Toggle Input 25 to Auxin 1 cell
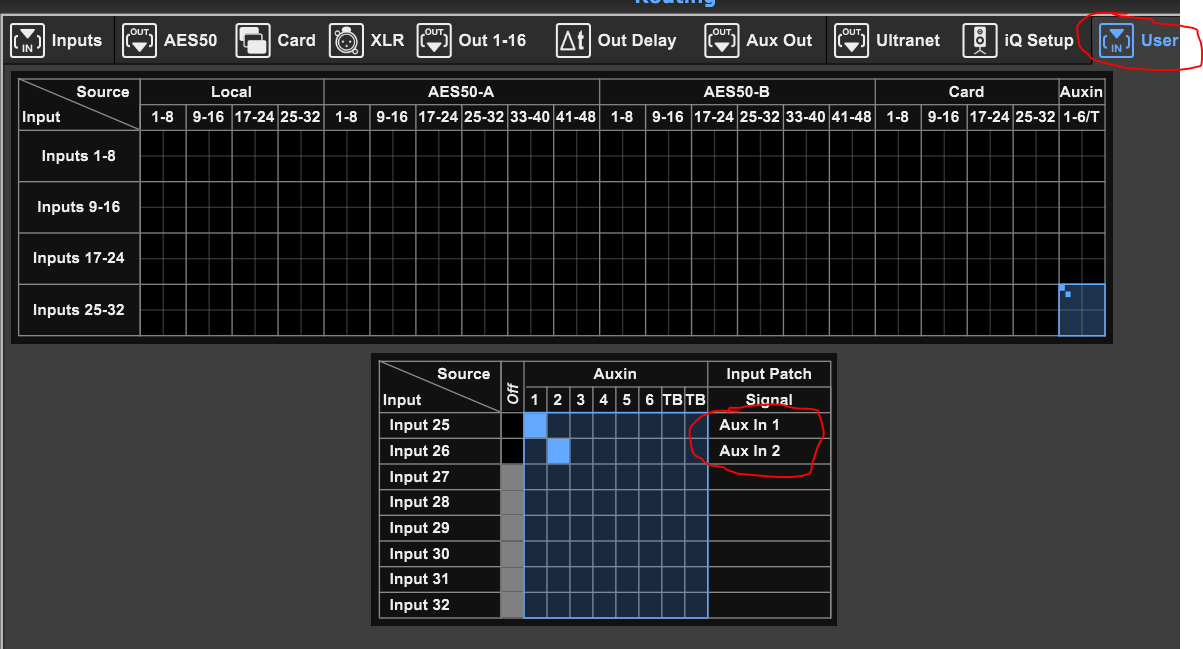This screenshot has height=649, width=1203. pyautogui.click(x=535, y=425)
